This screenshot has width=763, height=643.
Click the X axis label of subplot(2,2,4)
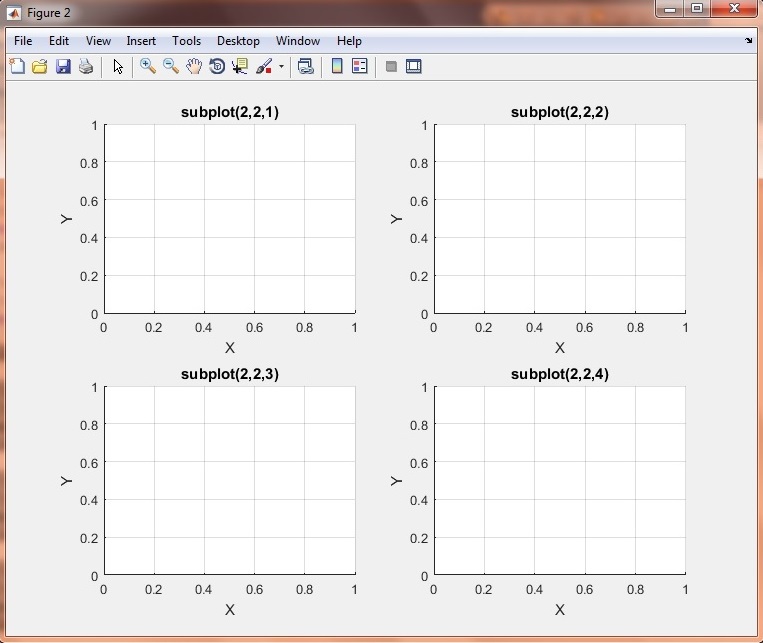[560, 609]
